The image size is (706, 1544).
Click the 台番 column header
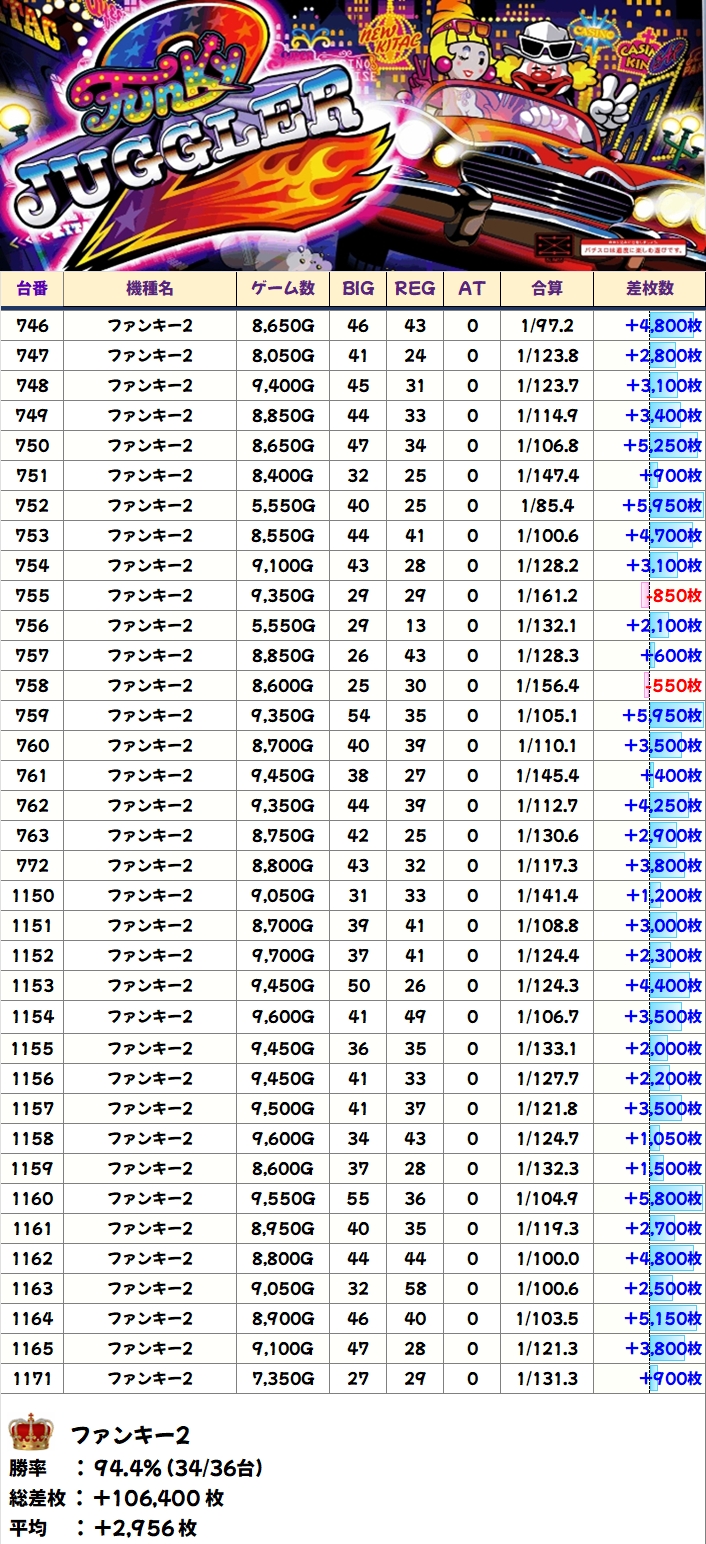tap(32, 288)
